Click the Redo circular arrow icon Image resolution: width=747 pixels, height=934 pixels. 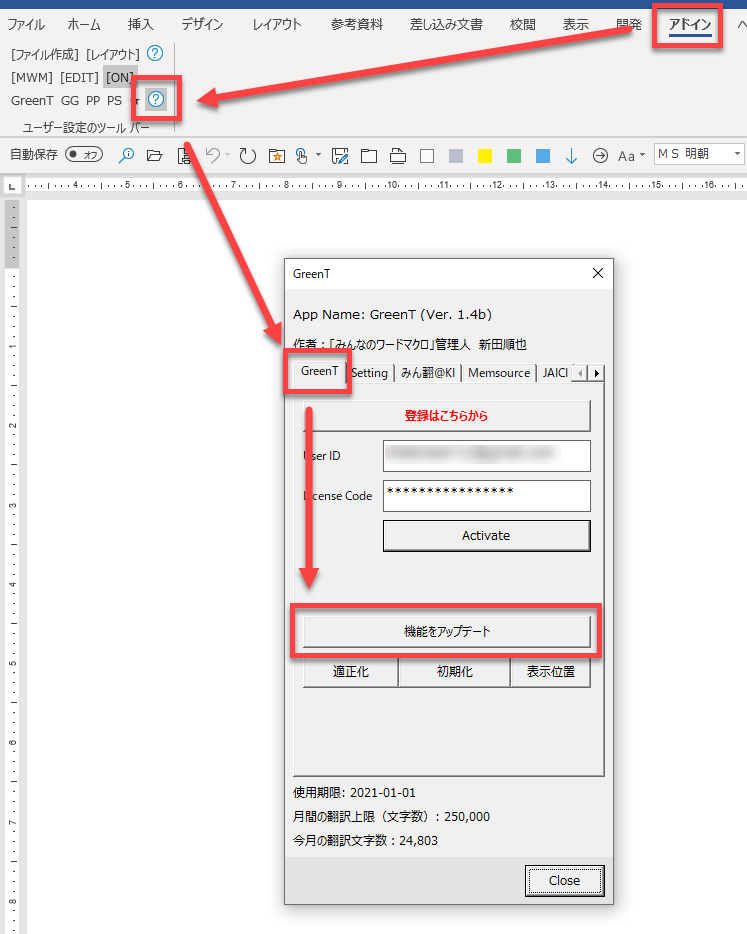[x=247, y=155]
